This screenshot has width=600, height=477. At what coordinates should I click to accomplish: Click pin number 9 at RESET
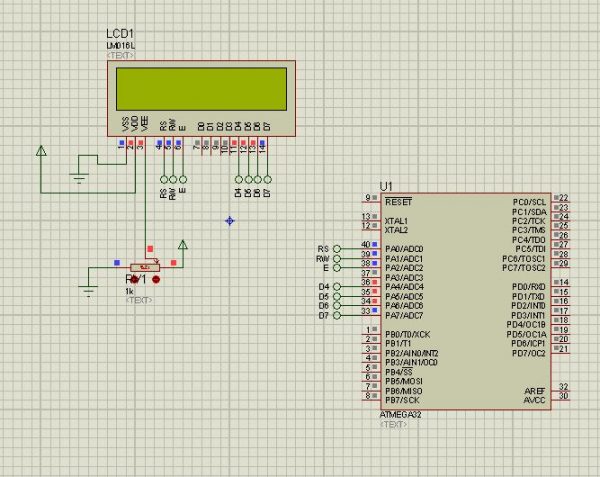368,197
